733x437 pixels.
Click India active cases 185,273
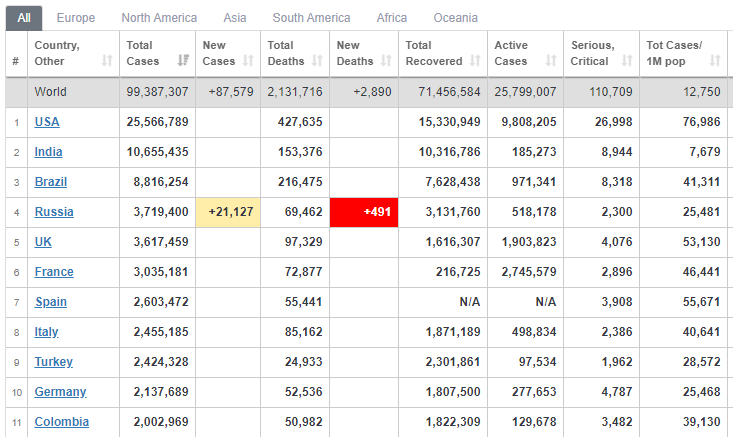(x=534, y=152)
